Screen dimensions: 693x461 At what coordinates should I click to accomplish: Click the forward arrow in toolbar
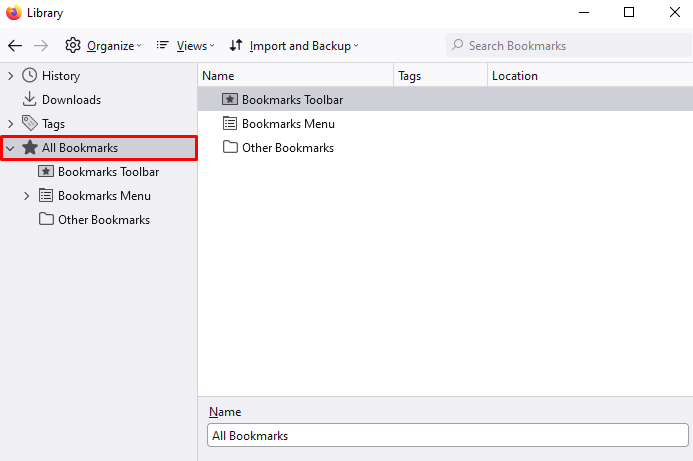(x=41, y=46)
